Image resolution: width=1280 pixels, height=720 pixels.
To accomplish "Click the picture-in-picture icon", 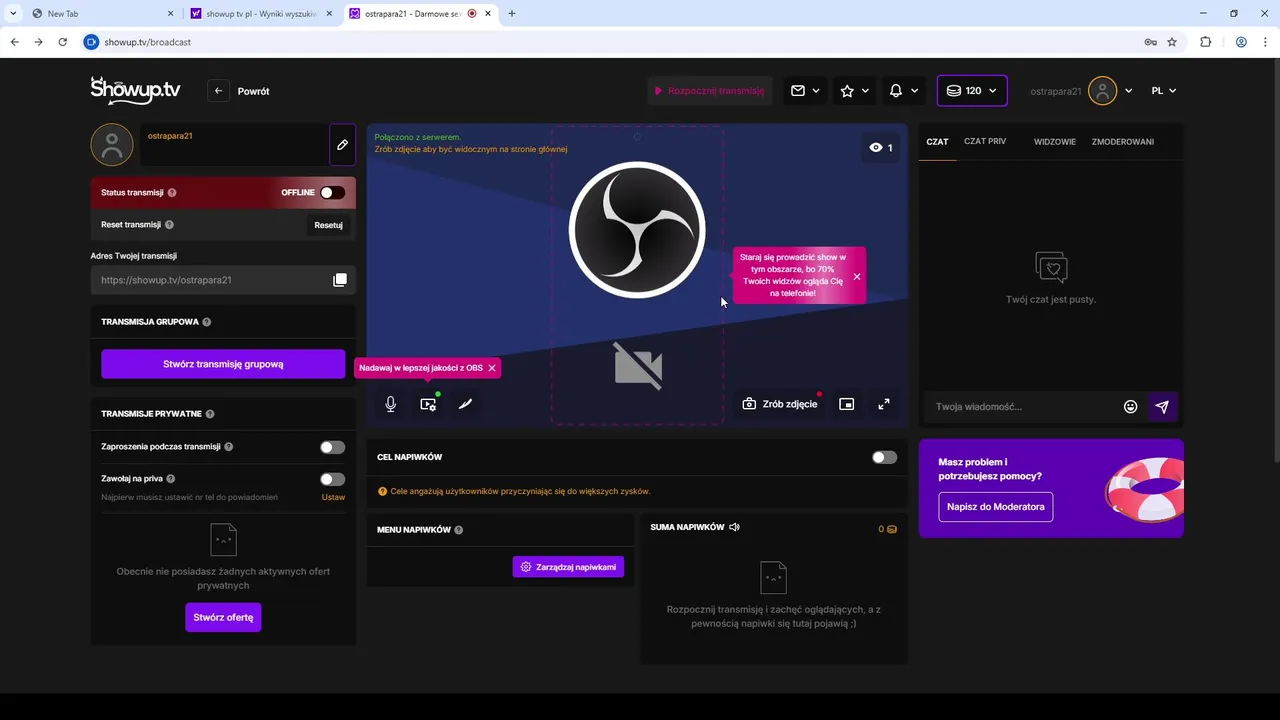I will click(x=846, y=404).
